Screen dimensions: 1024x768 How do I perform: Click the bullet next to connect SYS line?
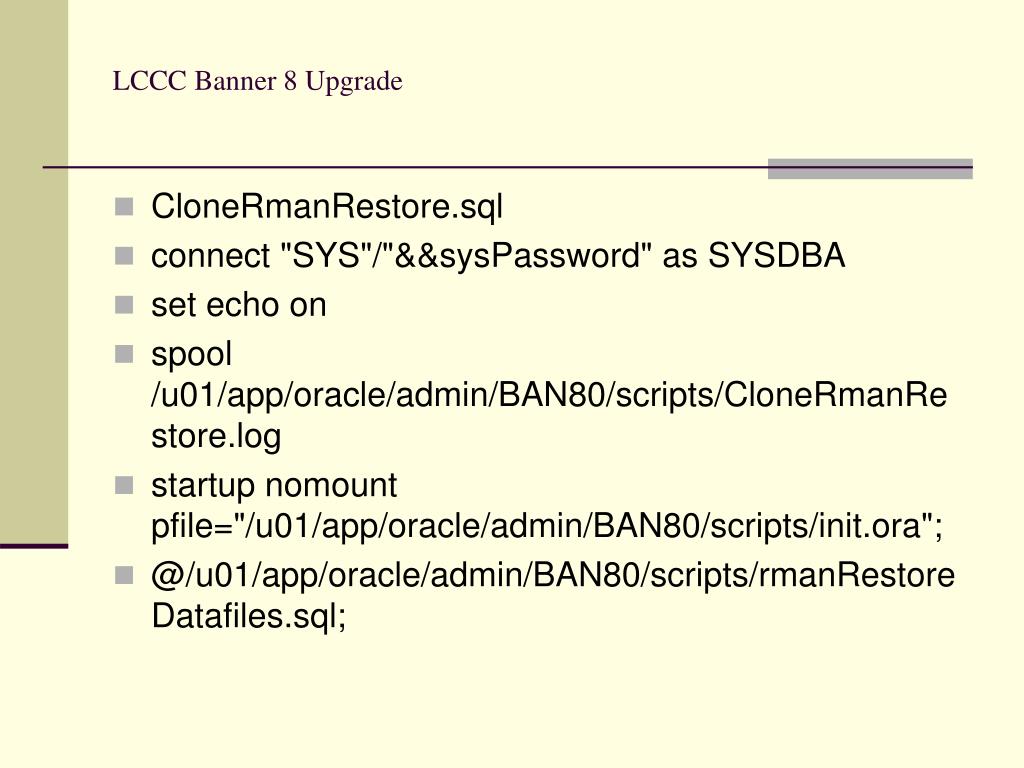point(124,256)
